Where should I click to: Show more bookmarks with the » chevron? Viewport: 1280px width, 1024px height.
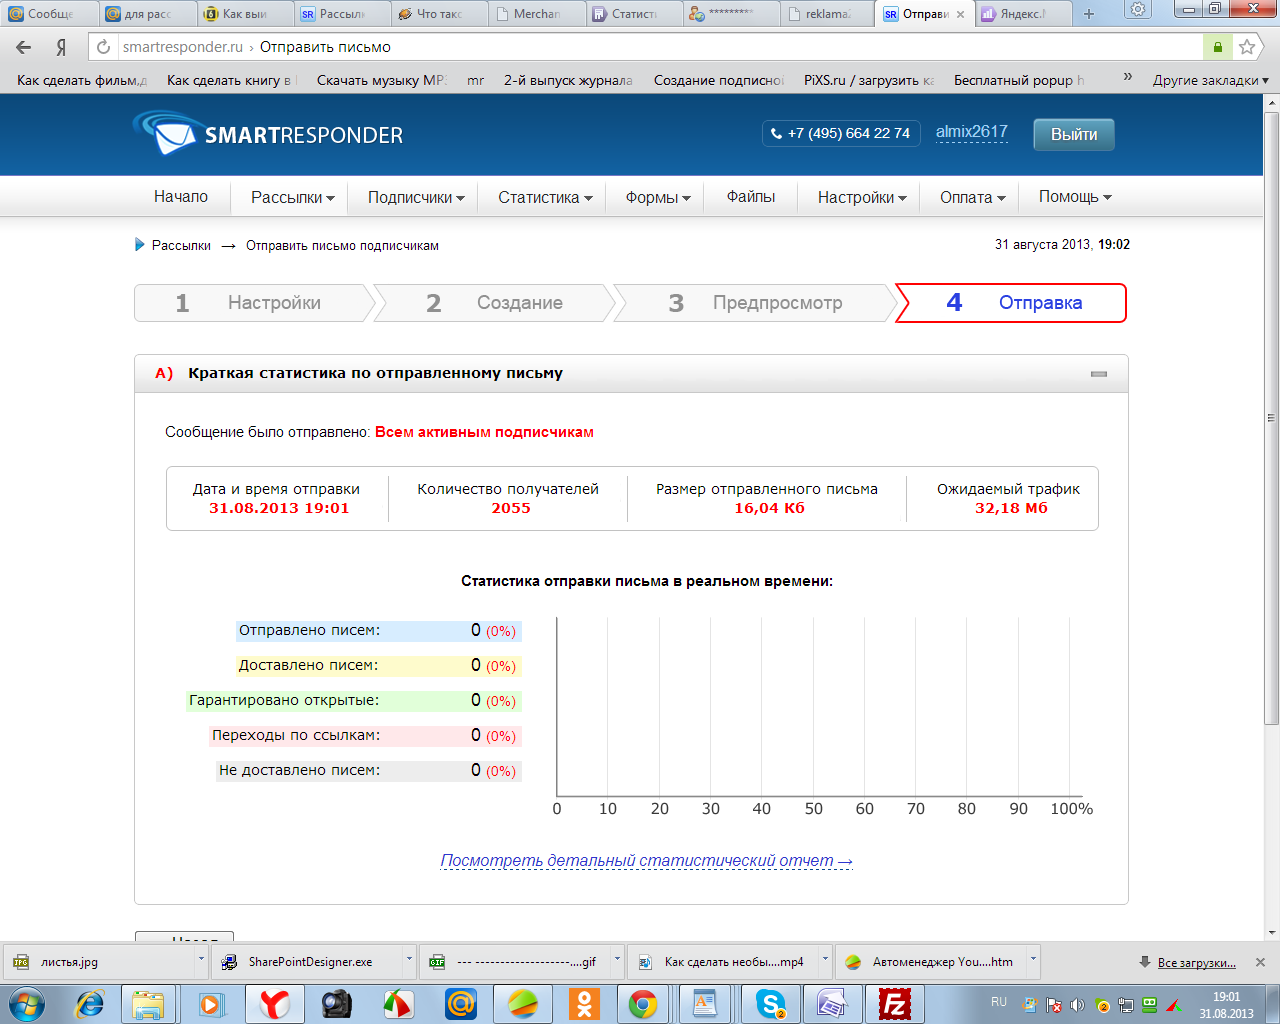(x=1128, y=77)
